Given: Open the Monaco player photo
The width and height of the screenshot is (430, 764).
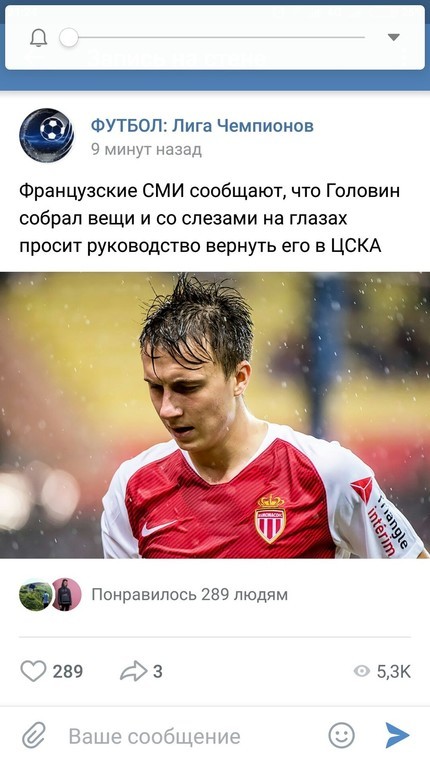Looking at the screenshot, I should [x=215, y=415].
